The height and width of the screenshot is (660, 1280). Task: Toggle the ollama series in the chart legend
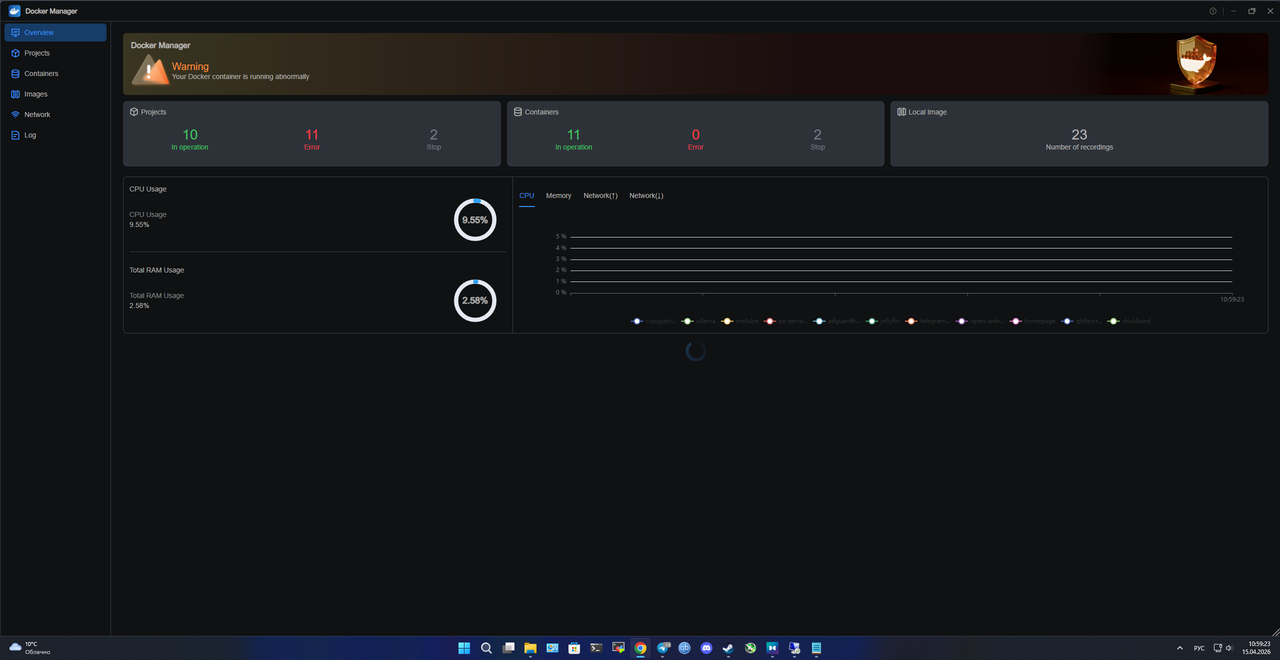pyautogui.click(x=698, y=321)
